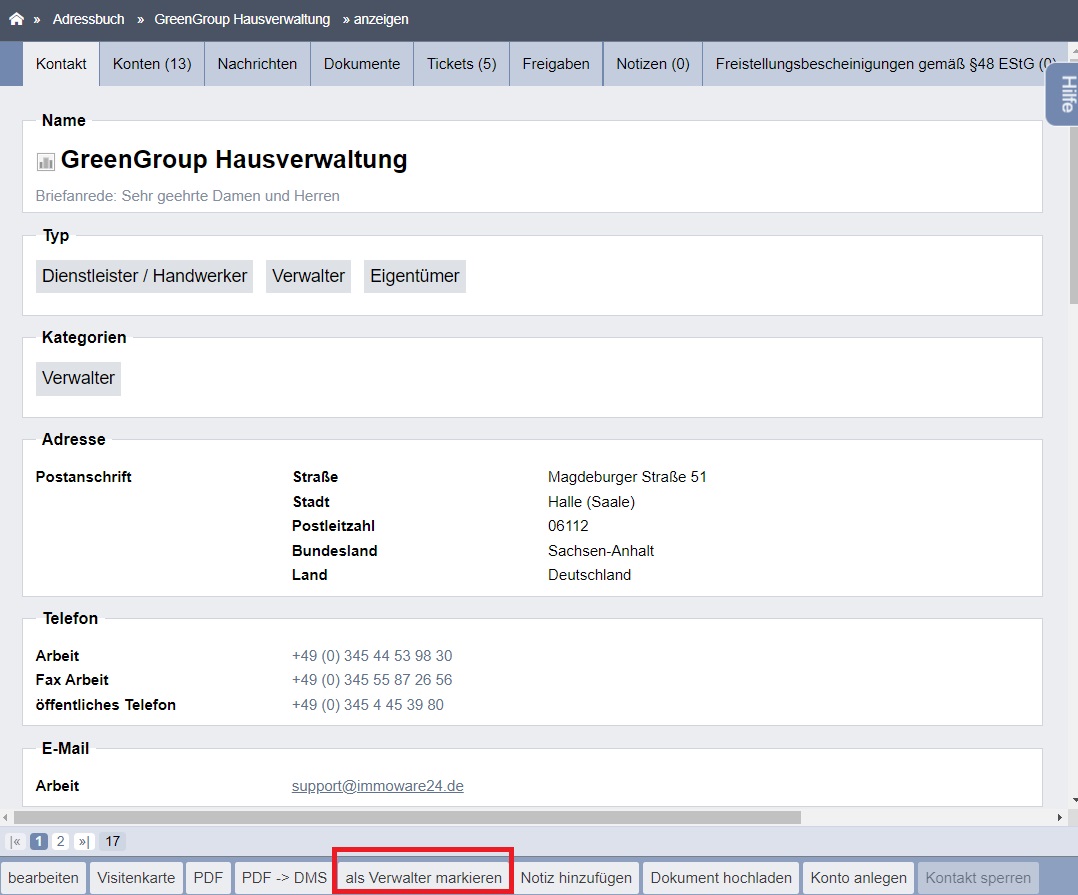Click the bearbeiten button
The image size is (1078, 895).
(43, 878)
